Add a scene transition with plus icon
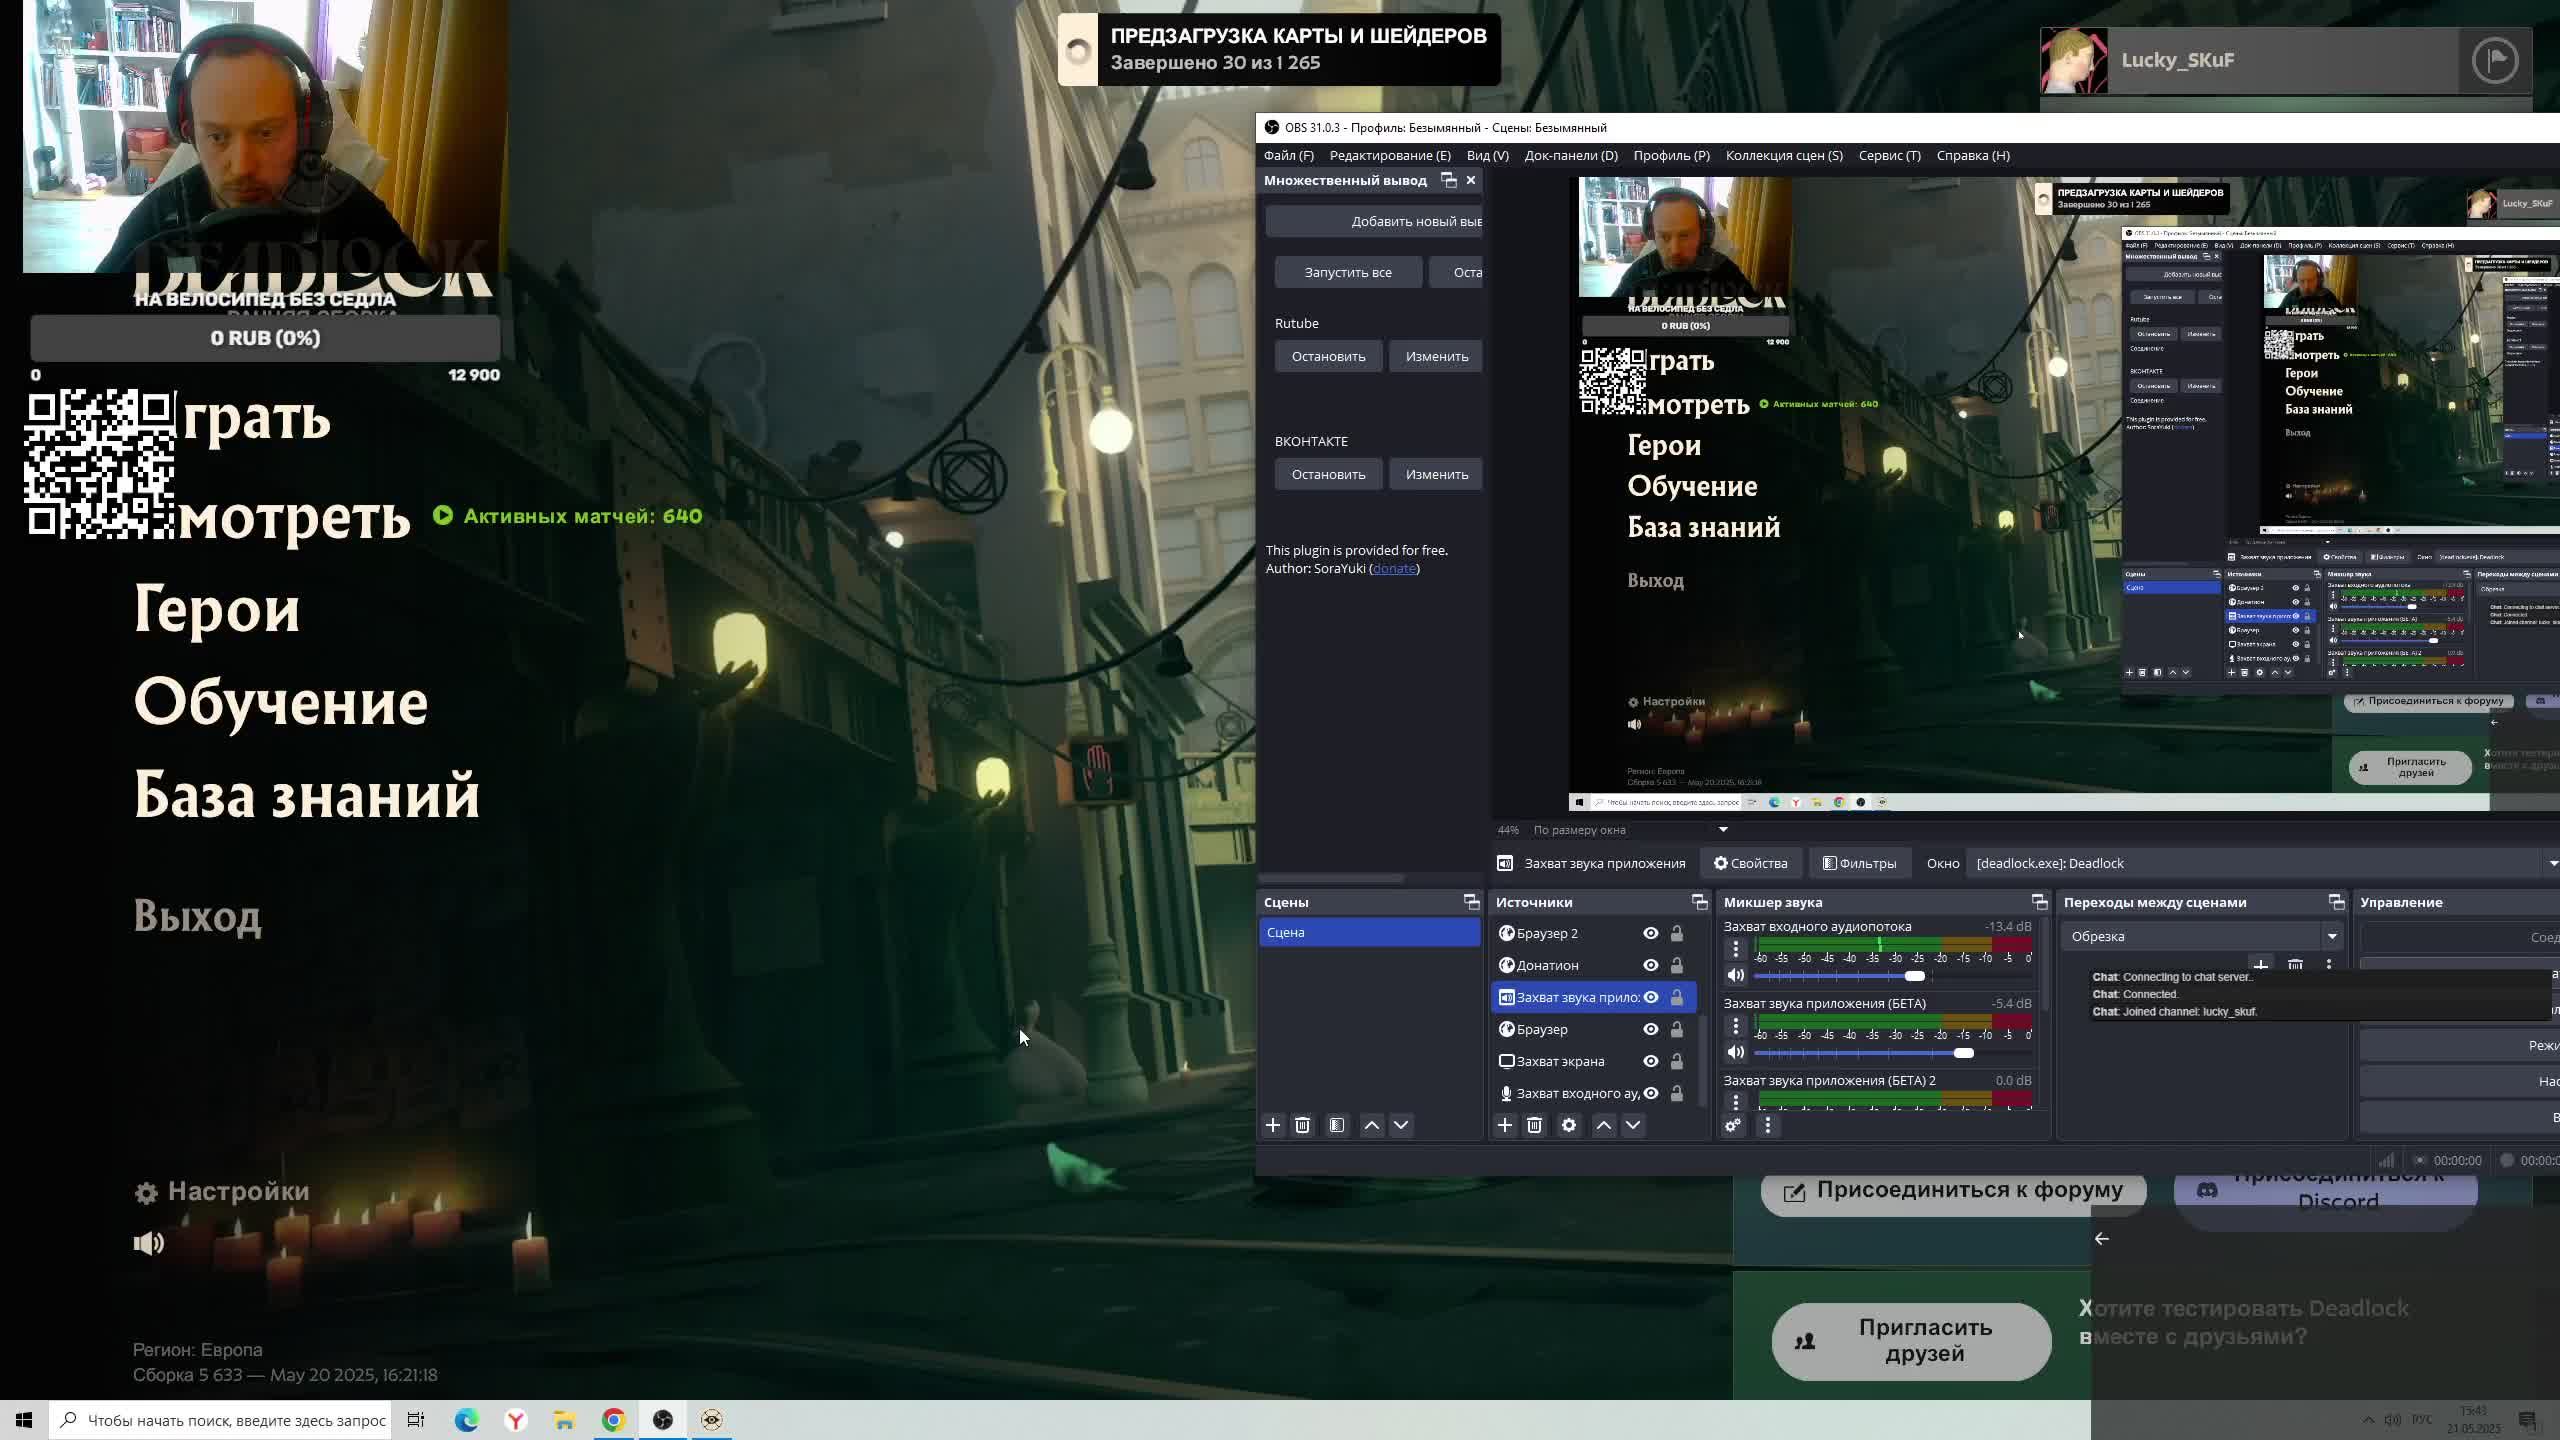Viewport: 2560px width, 1440px height. click(x=2260, y=965)
